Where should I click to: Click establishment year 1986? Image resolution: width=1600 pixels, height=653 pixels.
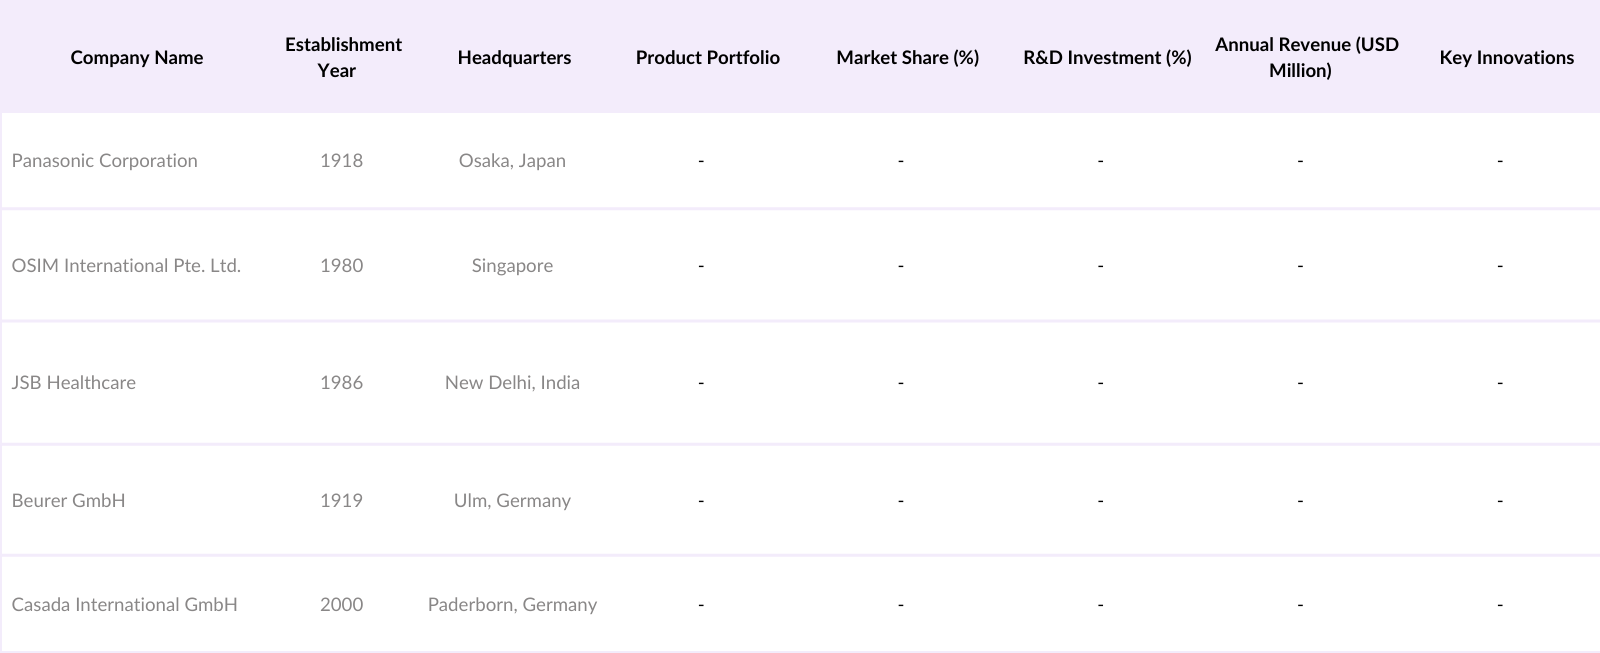(341, 382)
